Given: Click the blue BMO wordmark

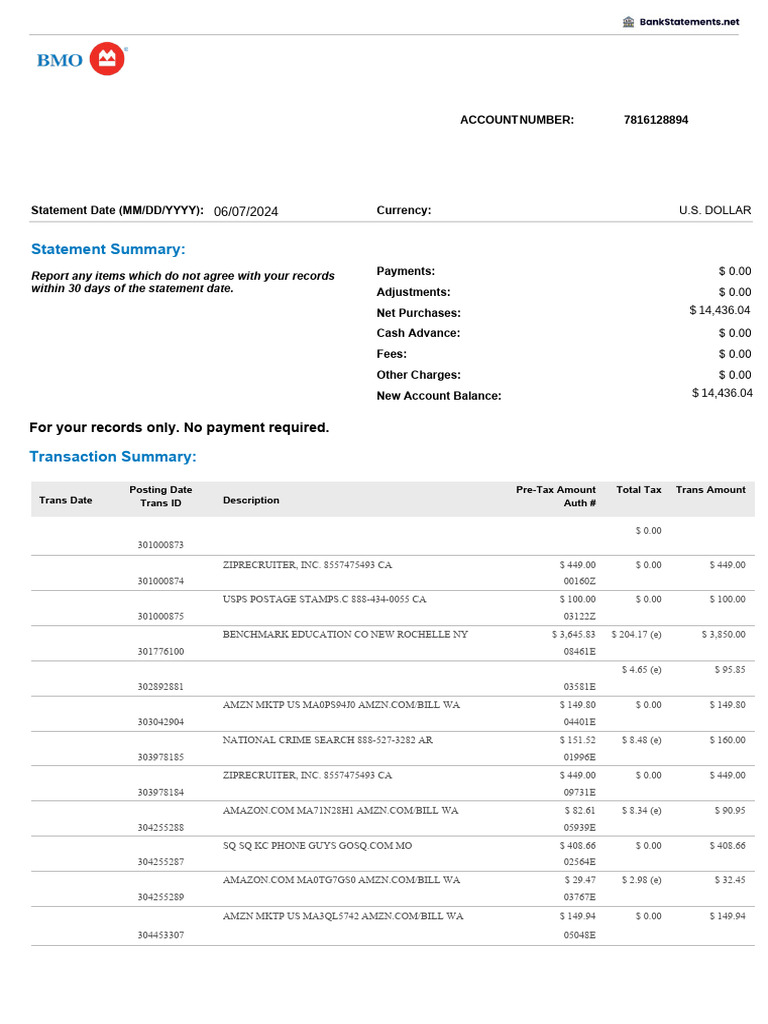Looking at the screenshot, I should [60, 60].
